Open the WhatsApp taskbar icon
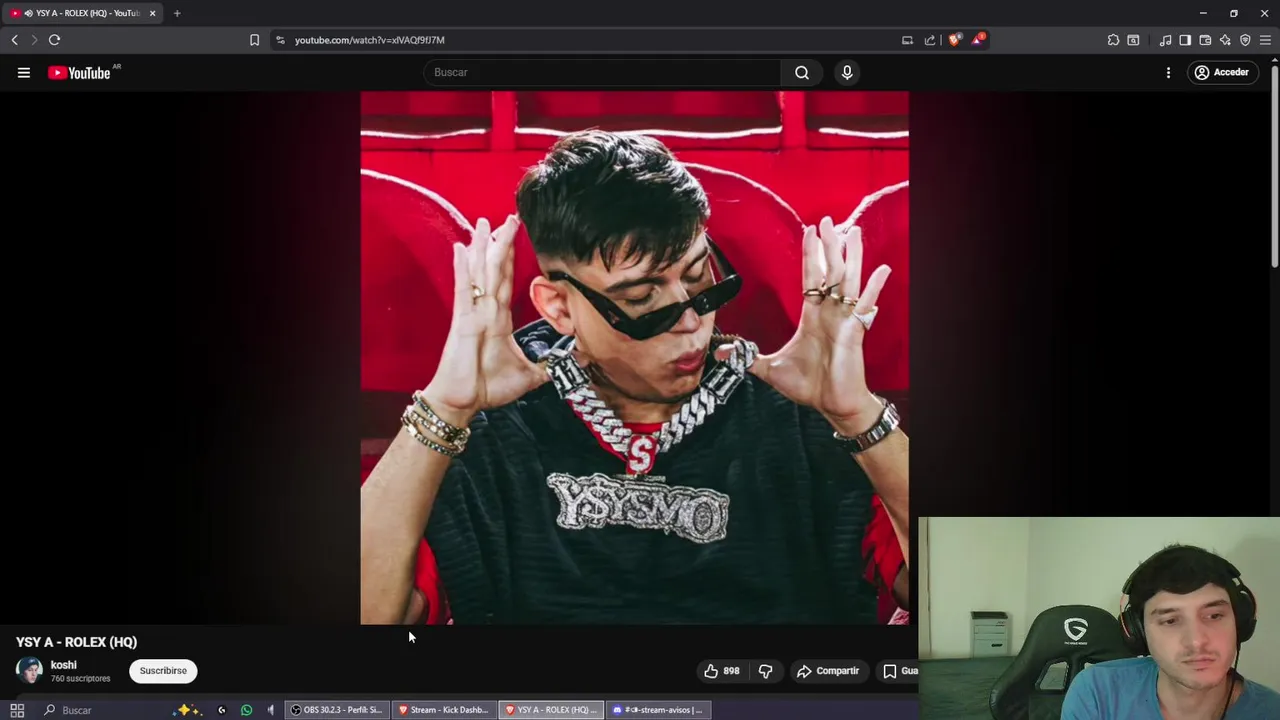 pos(246,710)
